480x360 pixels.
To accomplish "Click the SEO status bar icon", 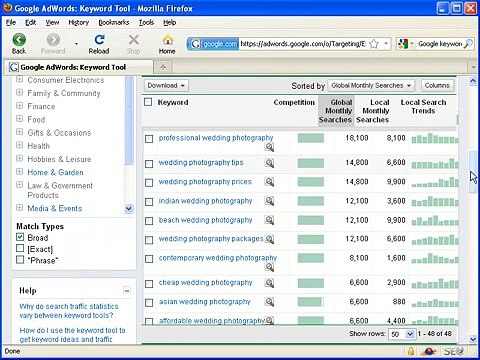I will coord(453,351).
